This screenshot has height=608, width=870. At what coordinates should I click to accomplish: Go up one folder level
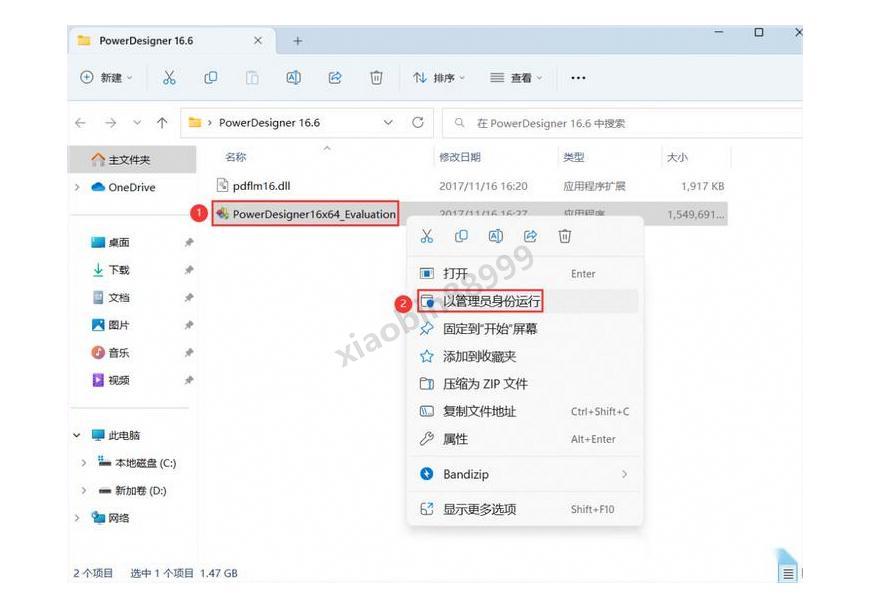(x=162, y=123)
